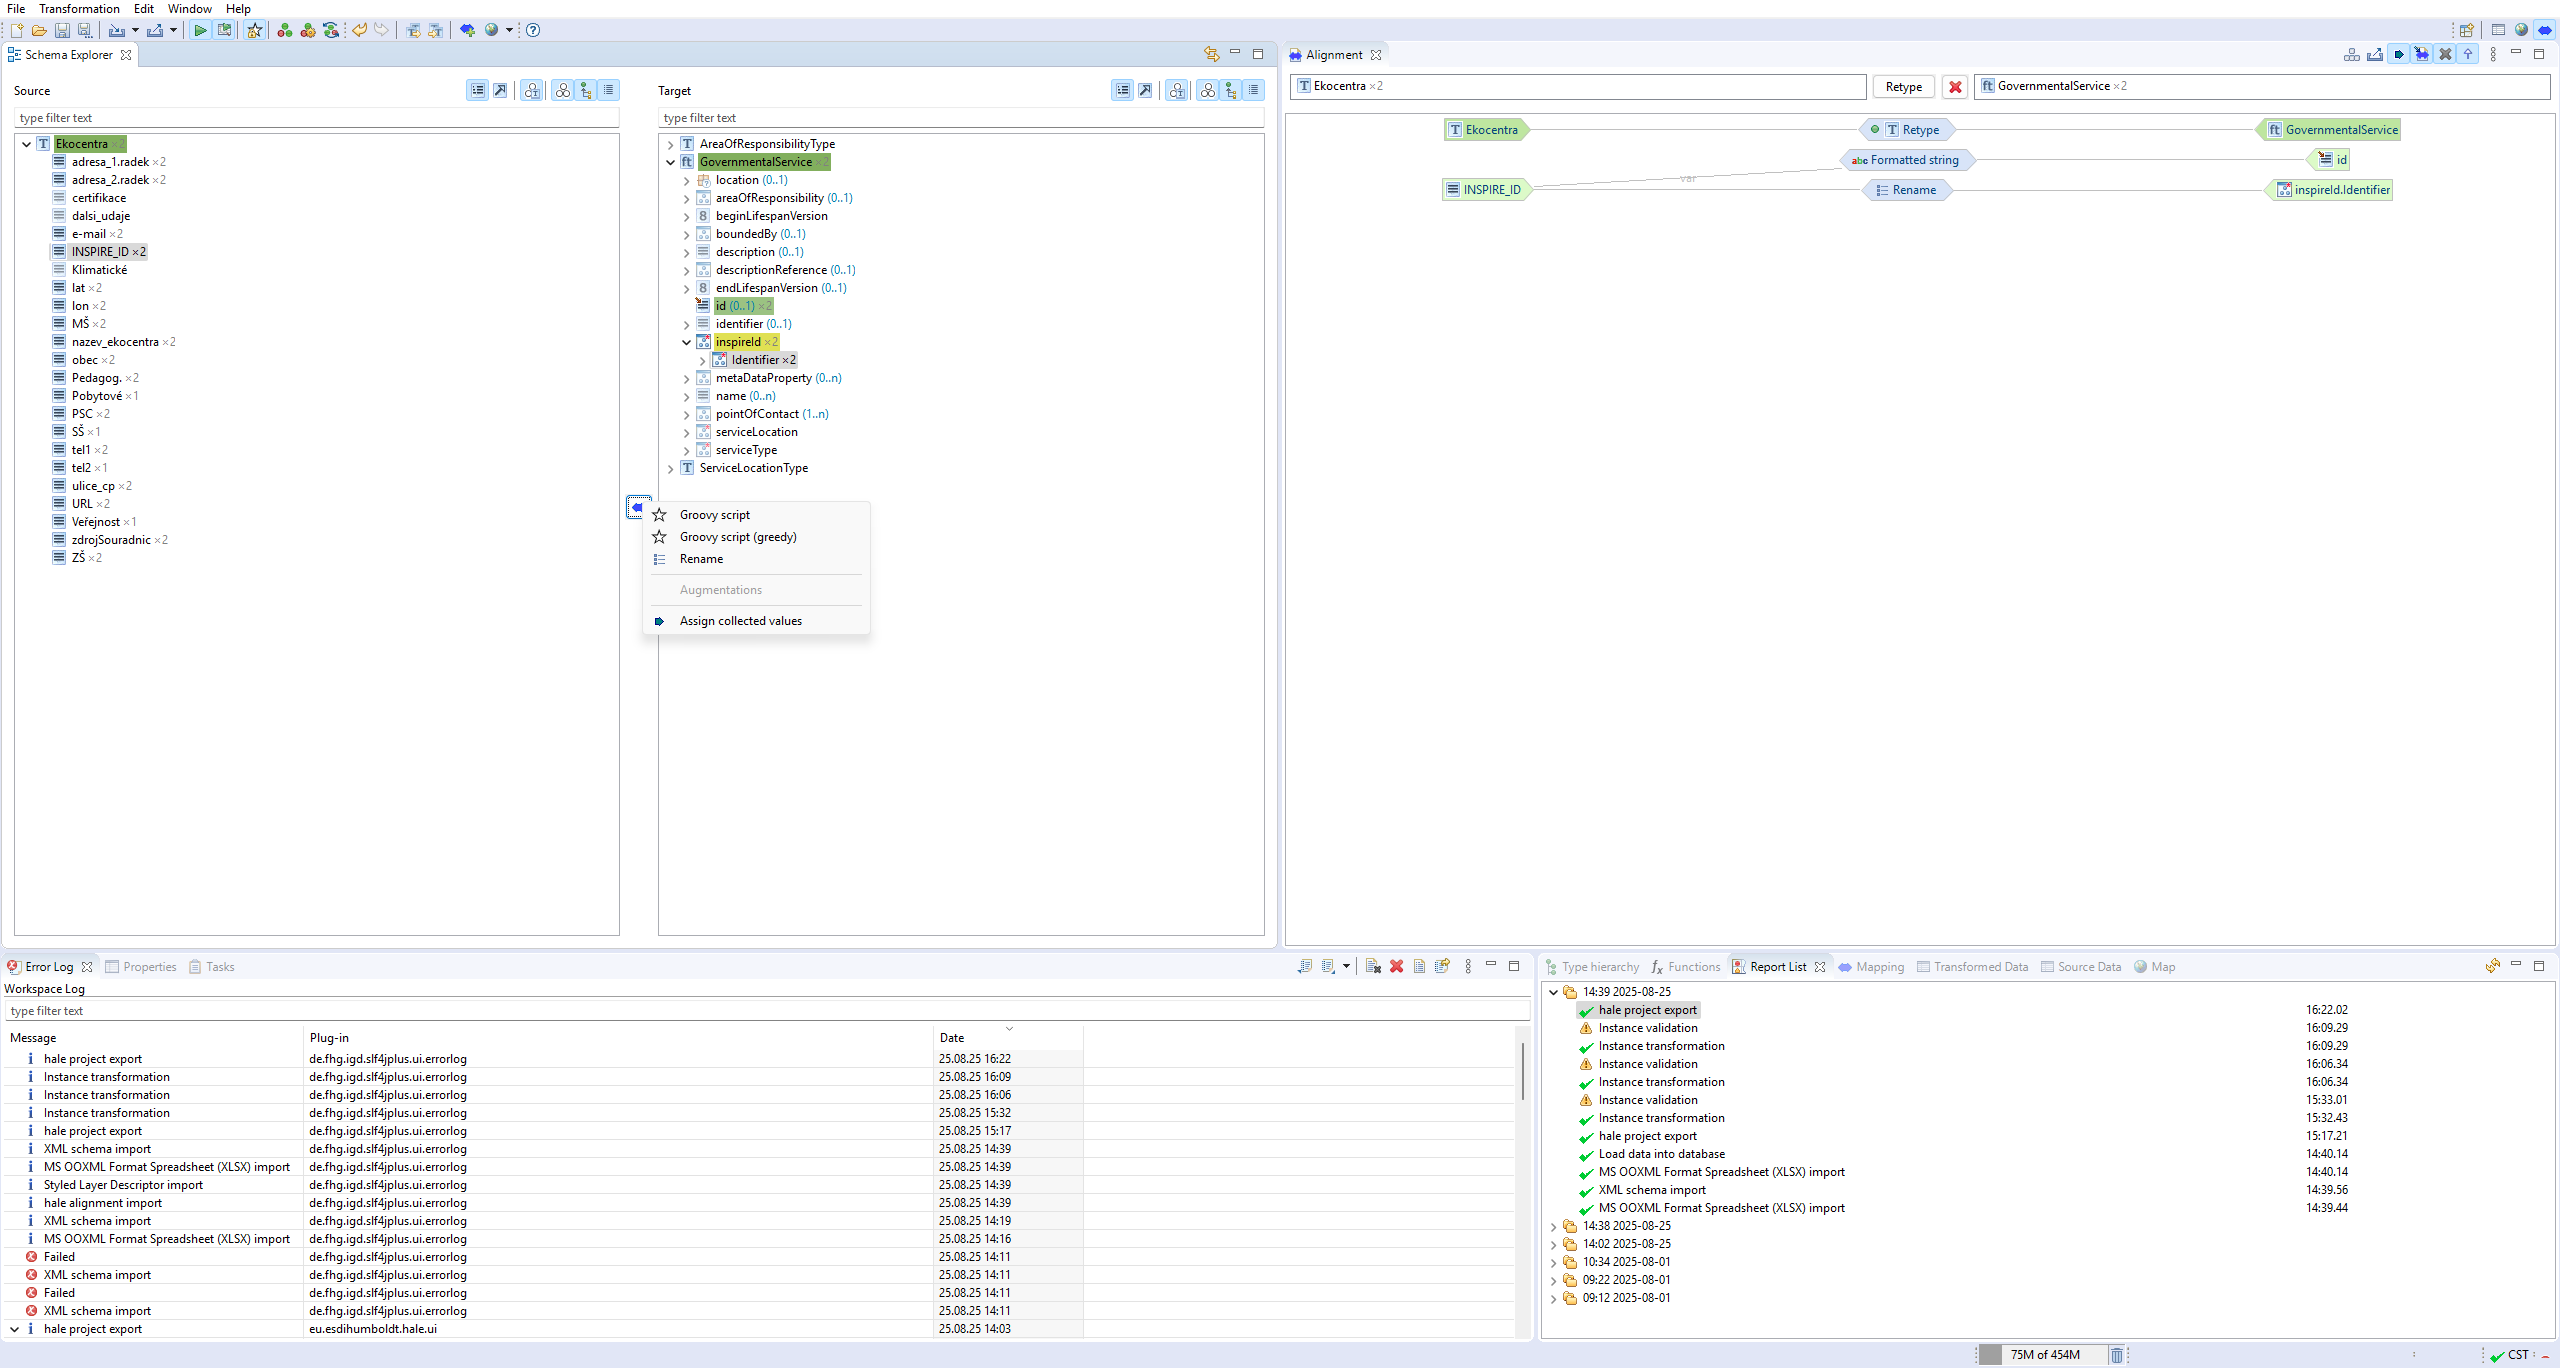Click the red X button beside Retype

click(1955, 87)
